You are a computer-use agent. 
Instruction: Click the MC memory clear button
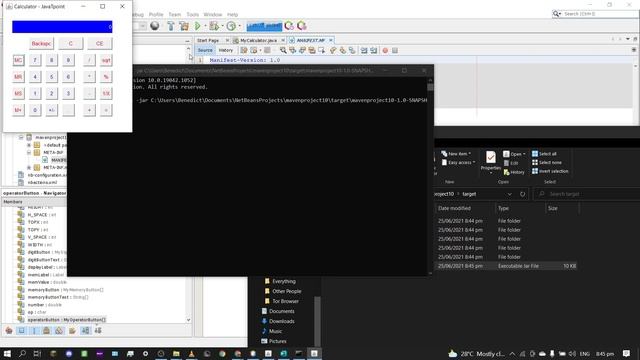18,60
